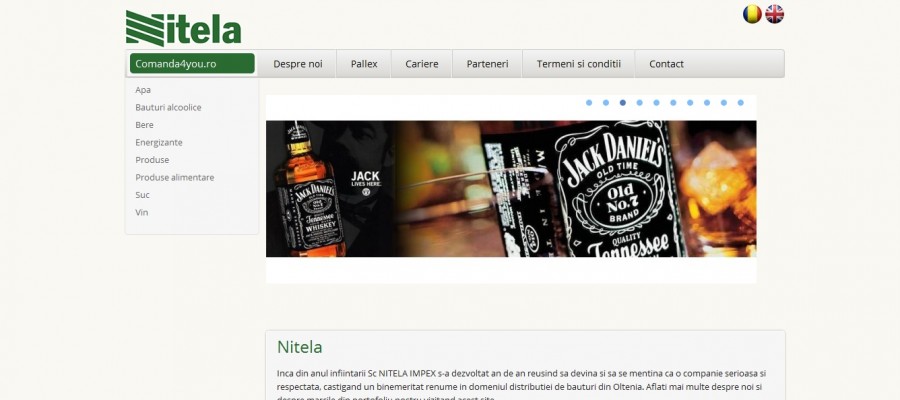Jump to the seventh slider dot
900x400 pixels.
tap(690, 103)
